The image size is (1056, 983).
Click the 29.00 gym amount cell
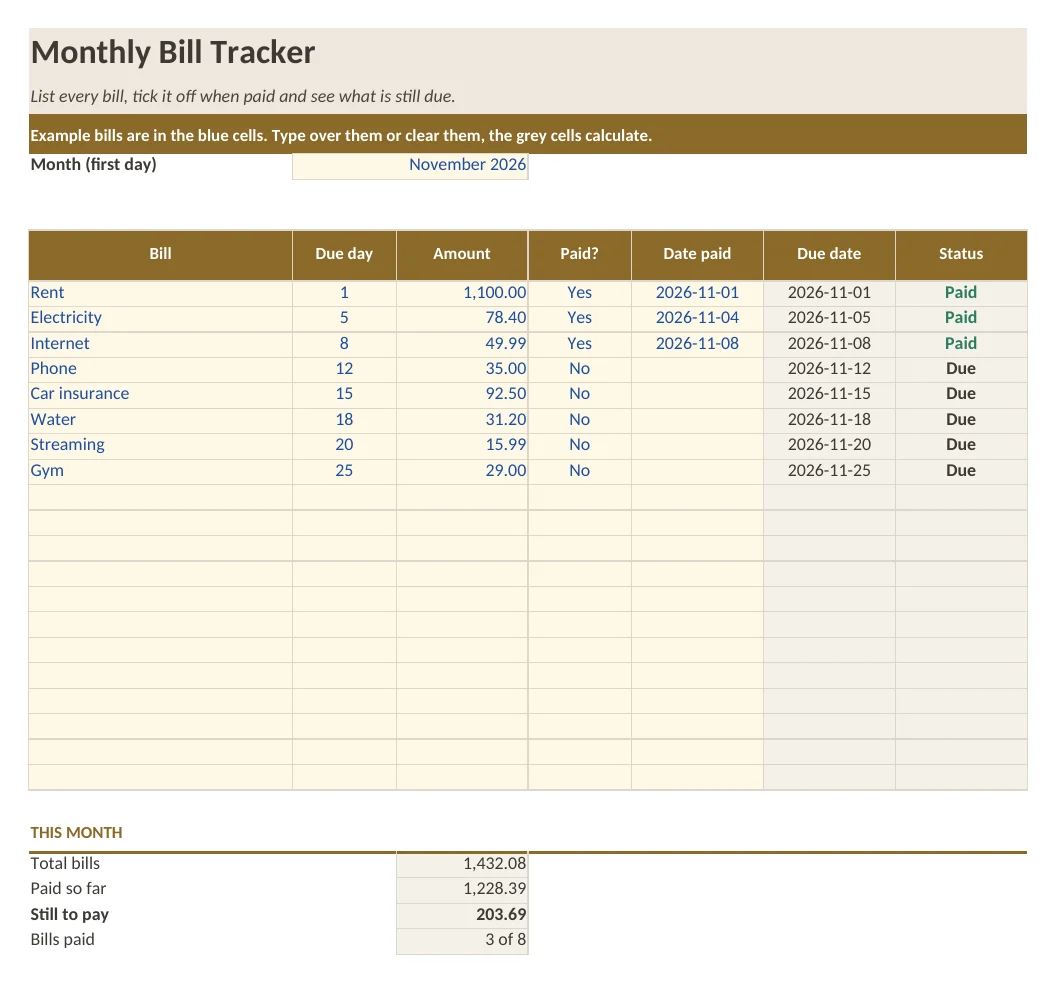point(462,471)
